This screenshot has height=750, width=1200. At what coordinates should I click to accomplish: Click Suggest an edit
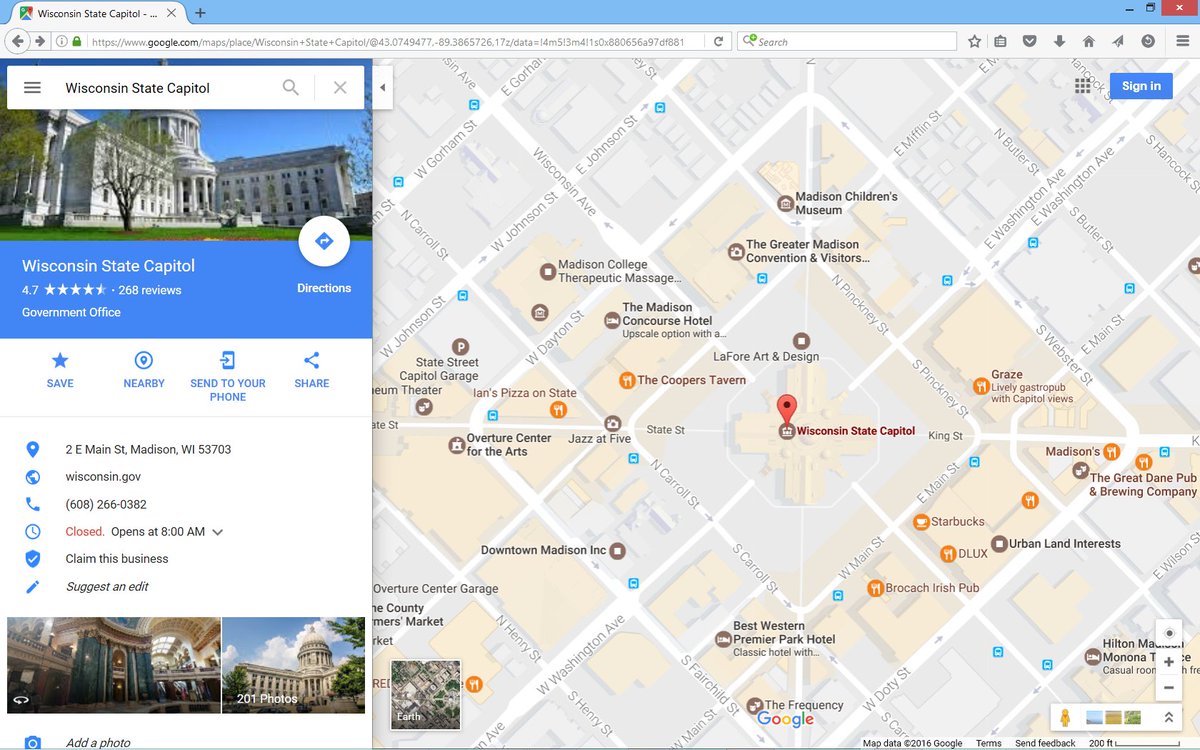coord(107,587)
